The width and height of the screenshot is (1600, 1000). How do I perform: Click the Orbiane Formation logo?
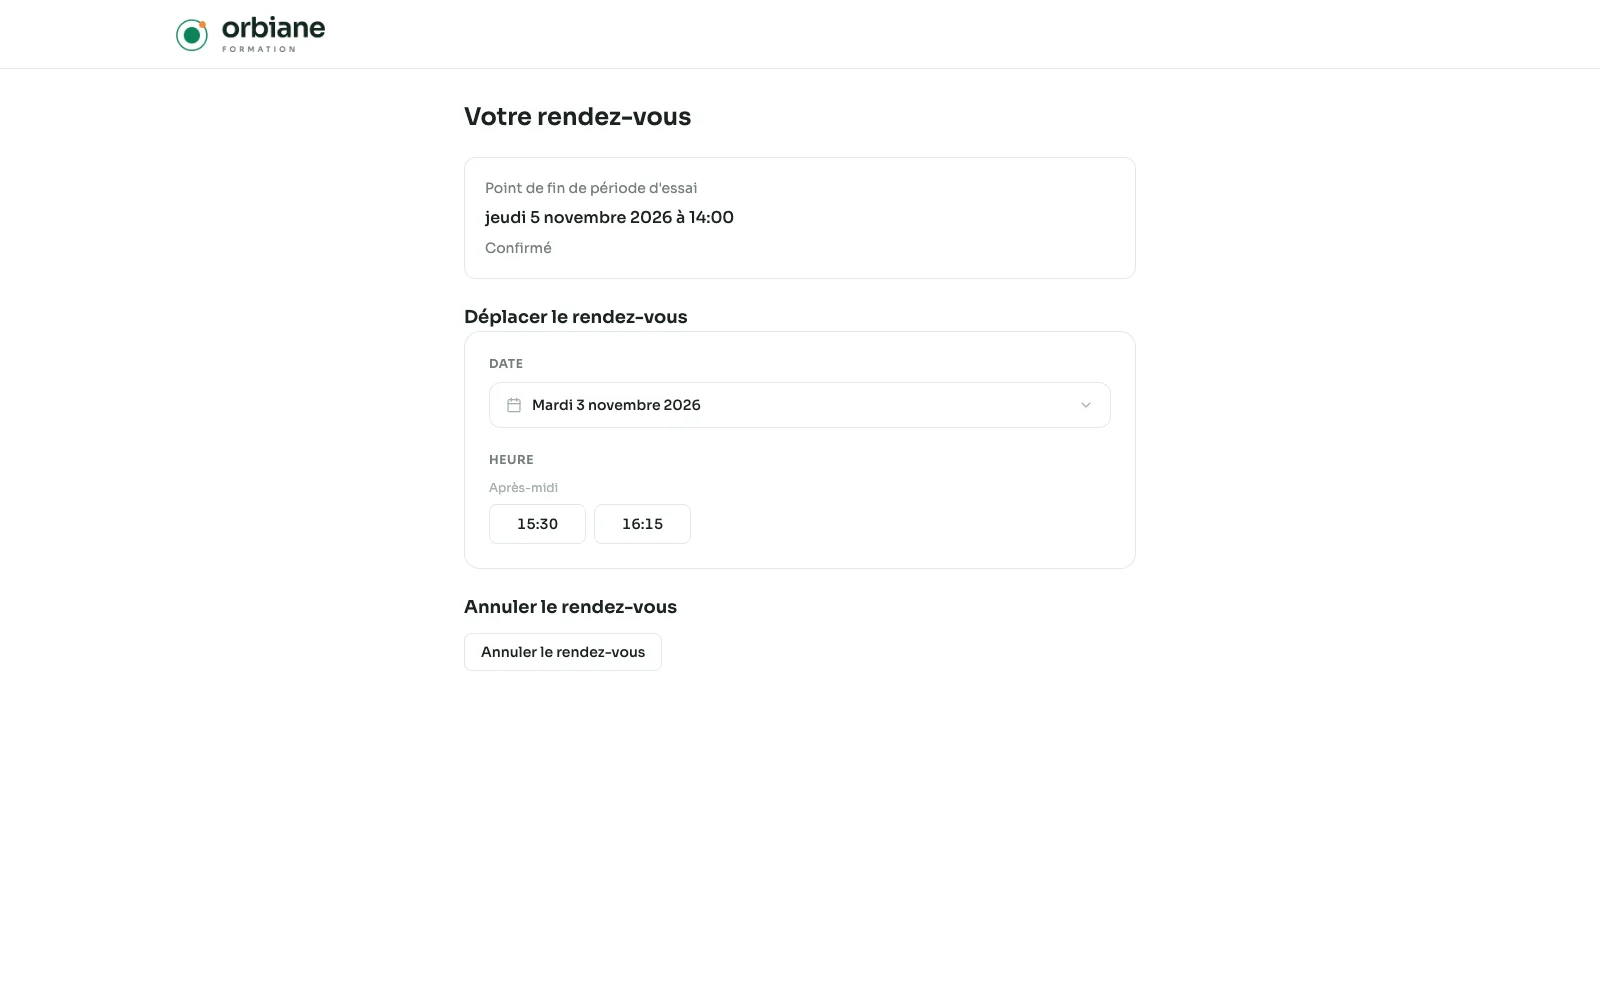251,34
